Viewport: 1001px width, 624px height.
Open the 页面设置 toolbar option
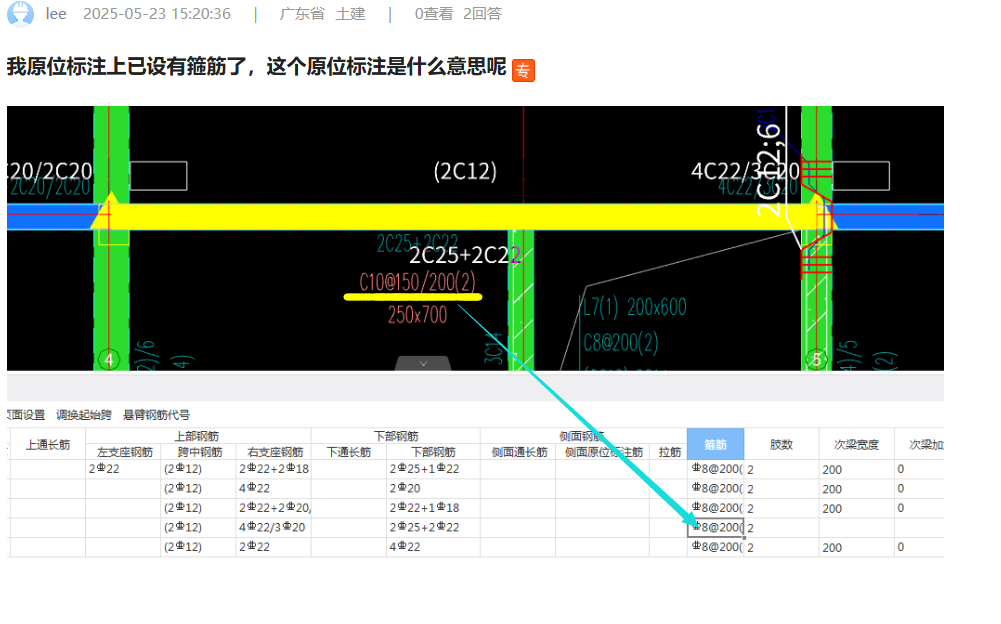26,415
